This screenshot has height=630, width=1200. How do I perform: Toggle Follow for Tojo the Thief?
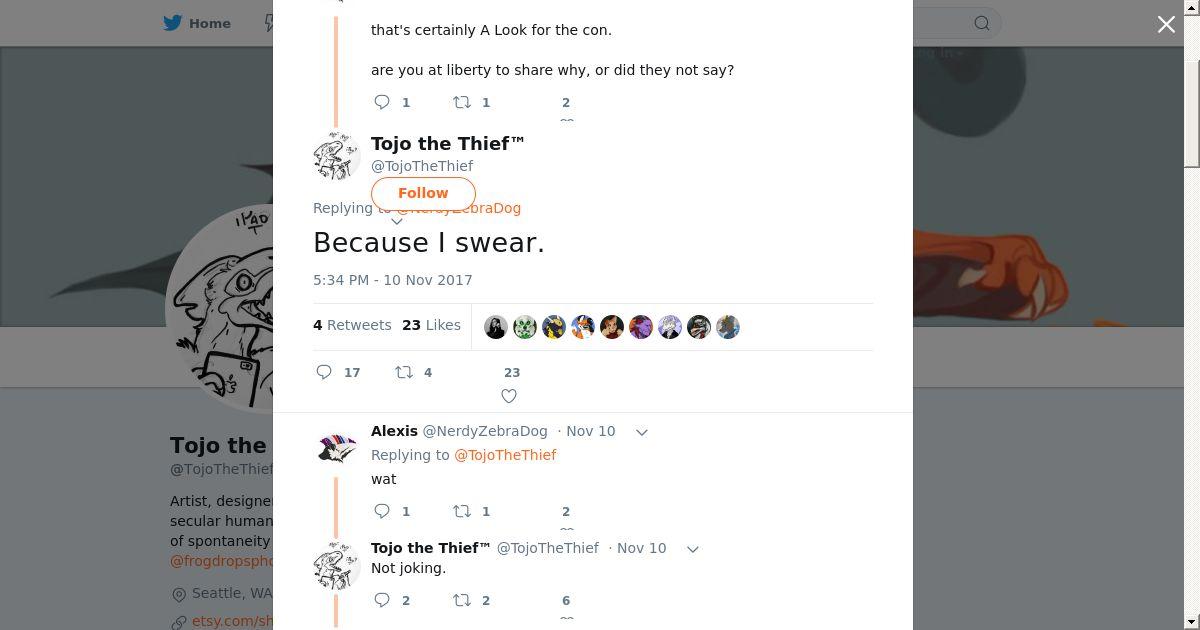(x=423, y=193)
